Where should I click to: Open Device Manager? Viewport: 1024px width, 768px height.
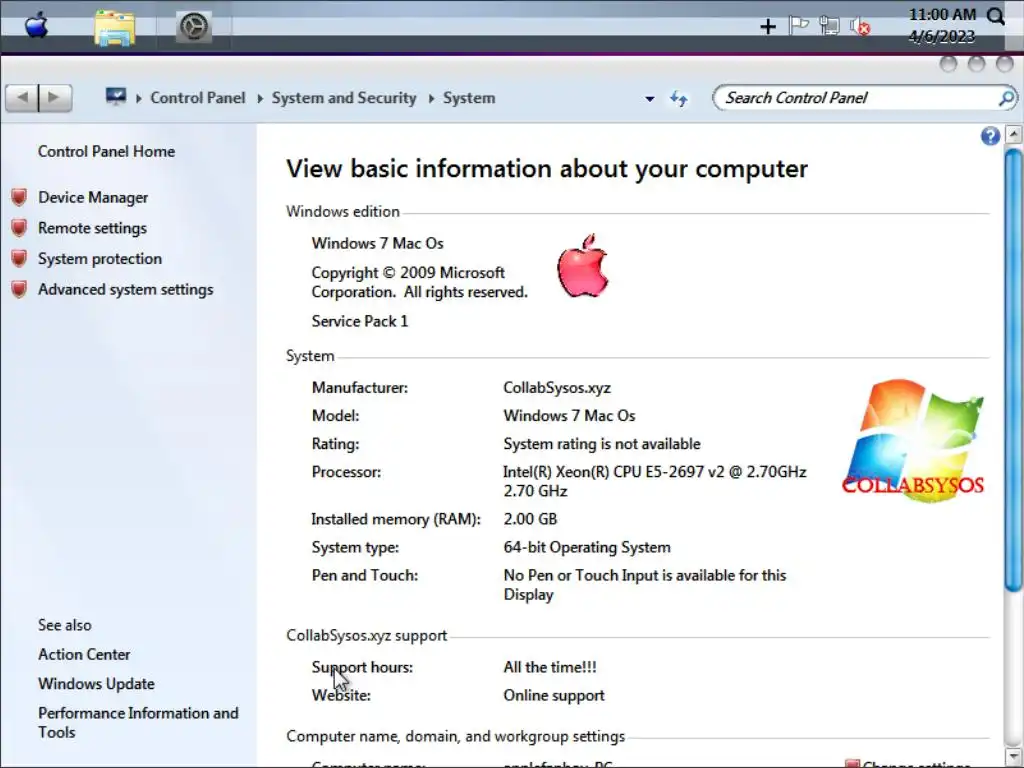click(x=93, y=197)
